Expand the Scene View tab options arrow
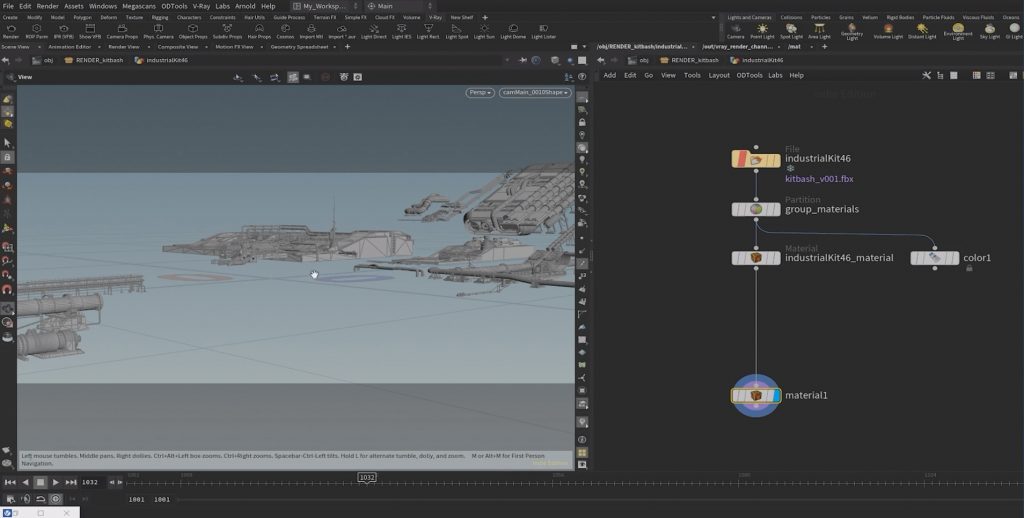This screenshot has width=1024, height=518. (38, 47)
